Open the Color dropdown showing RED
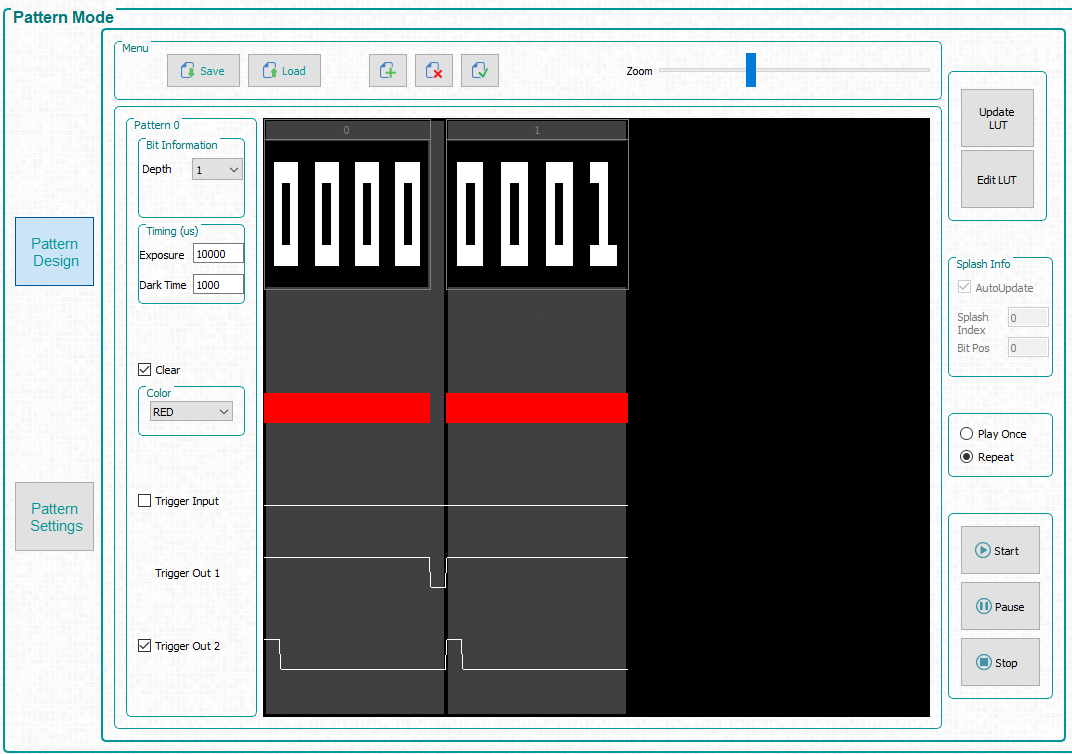1072x754 pixels. [191, 412]
